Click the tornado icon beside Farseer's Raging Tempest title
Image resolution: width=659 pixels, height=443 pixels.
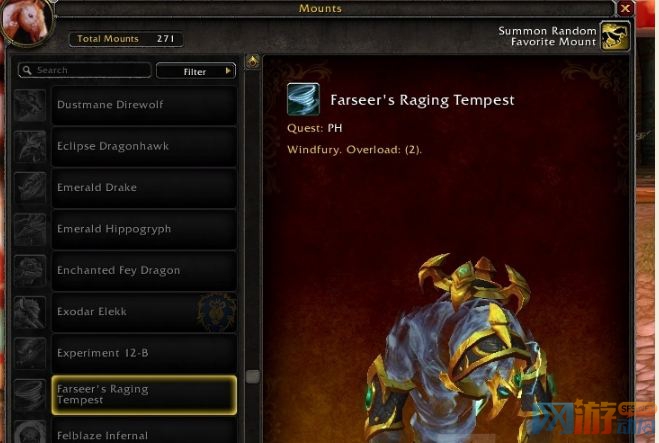[x=303, y=99]
